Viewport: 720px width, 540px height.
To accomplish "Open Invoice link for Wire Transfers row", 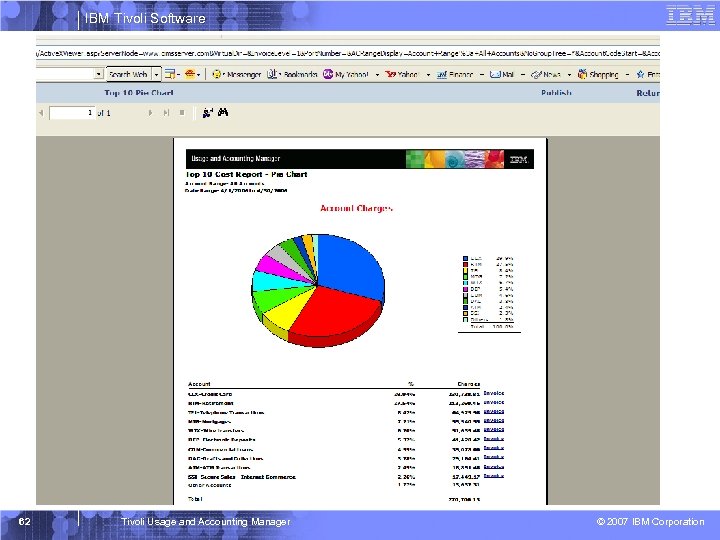I will 494,430.
